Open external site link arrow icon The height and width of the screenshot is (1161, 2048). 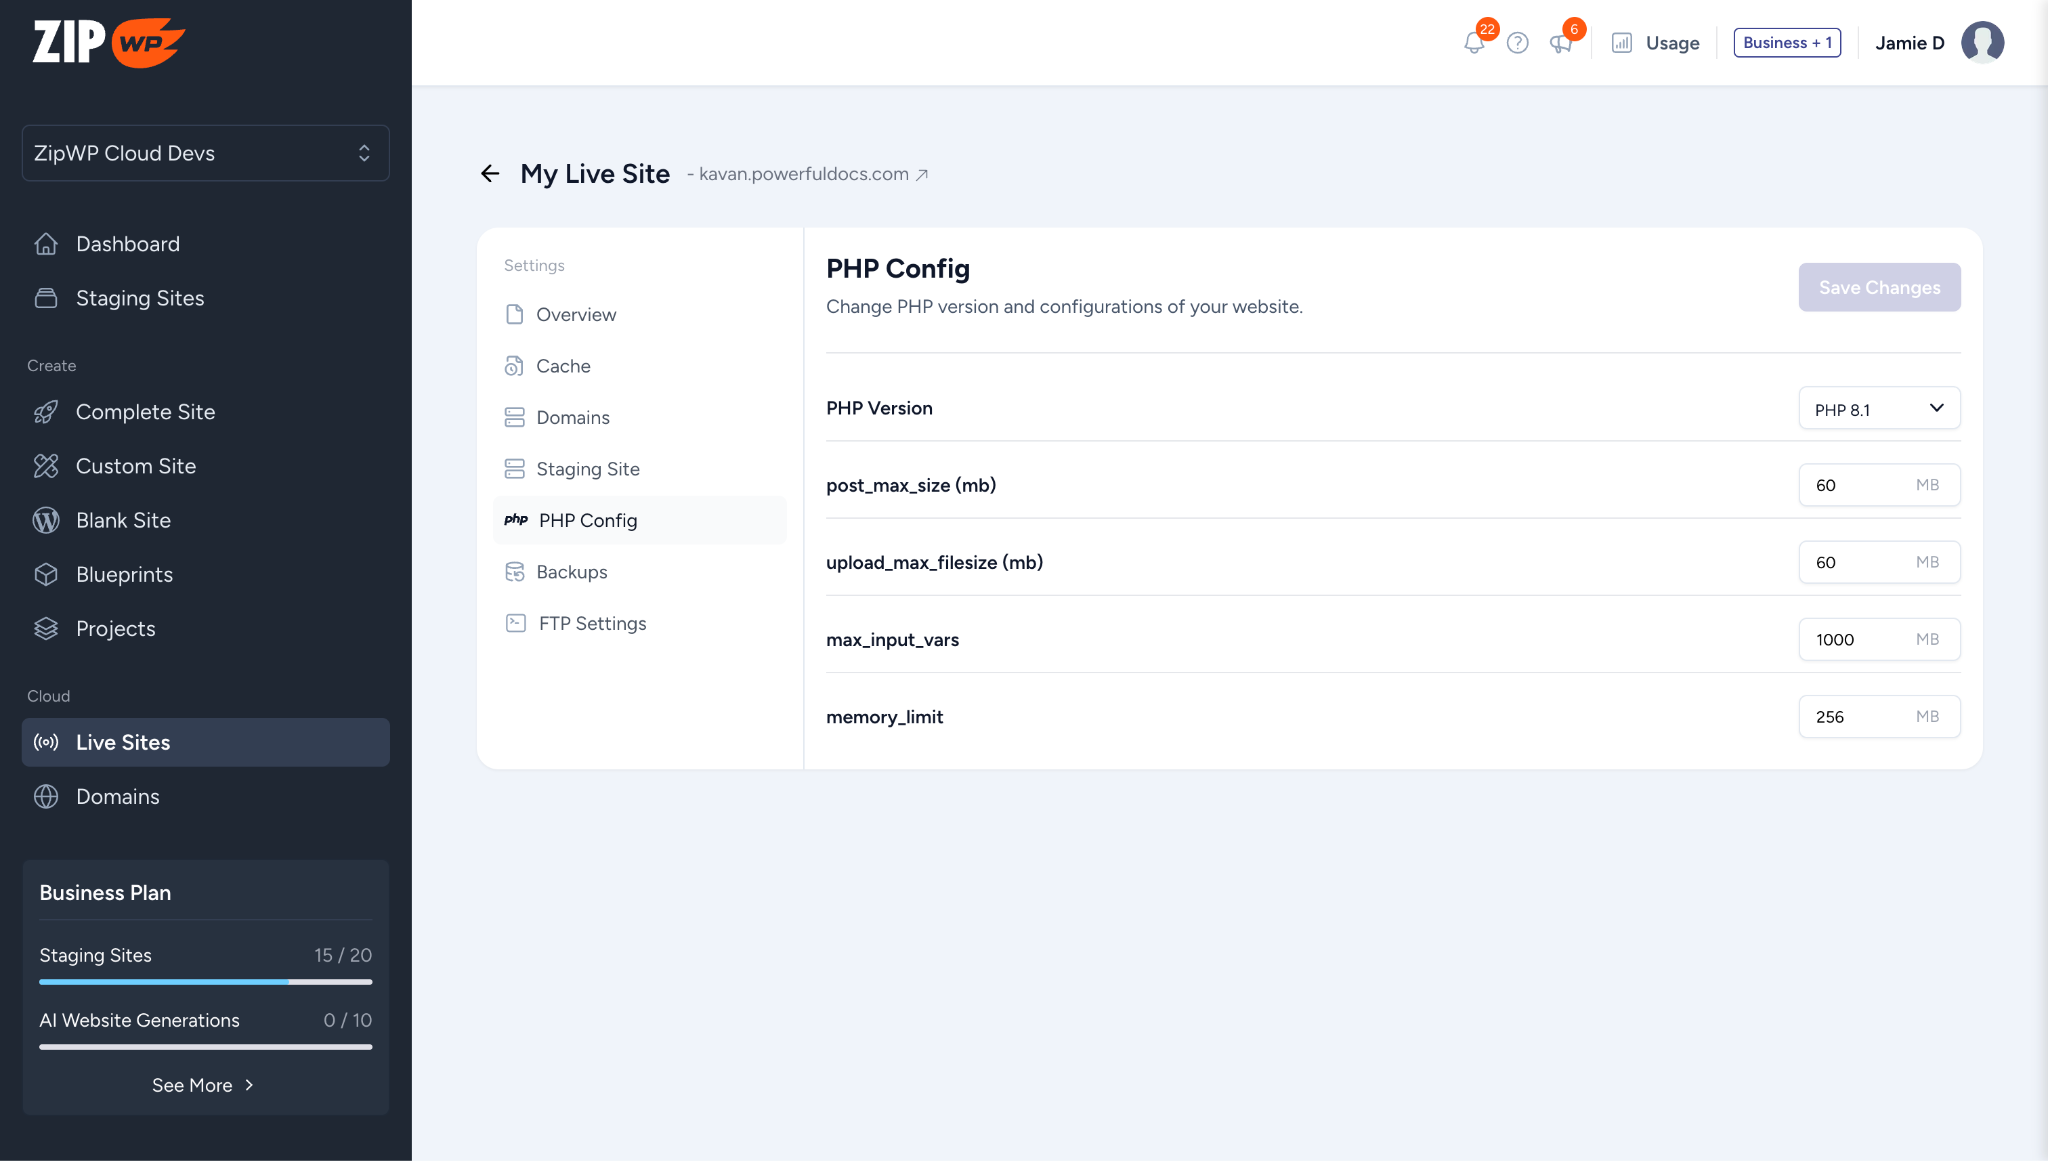tap(922, 175)
